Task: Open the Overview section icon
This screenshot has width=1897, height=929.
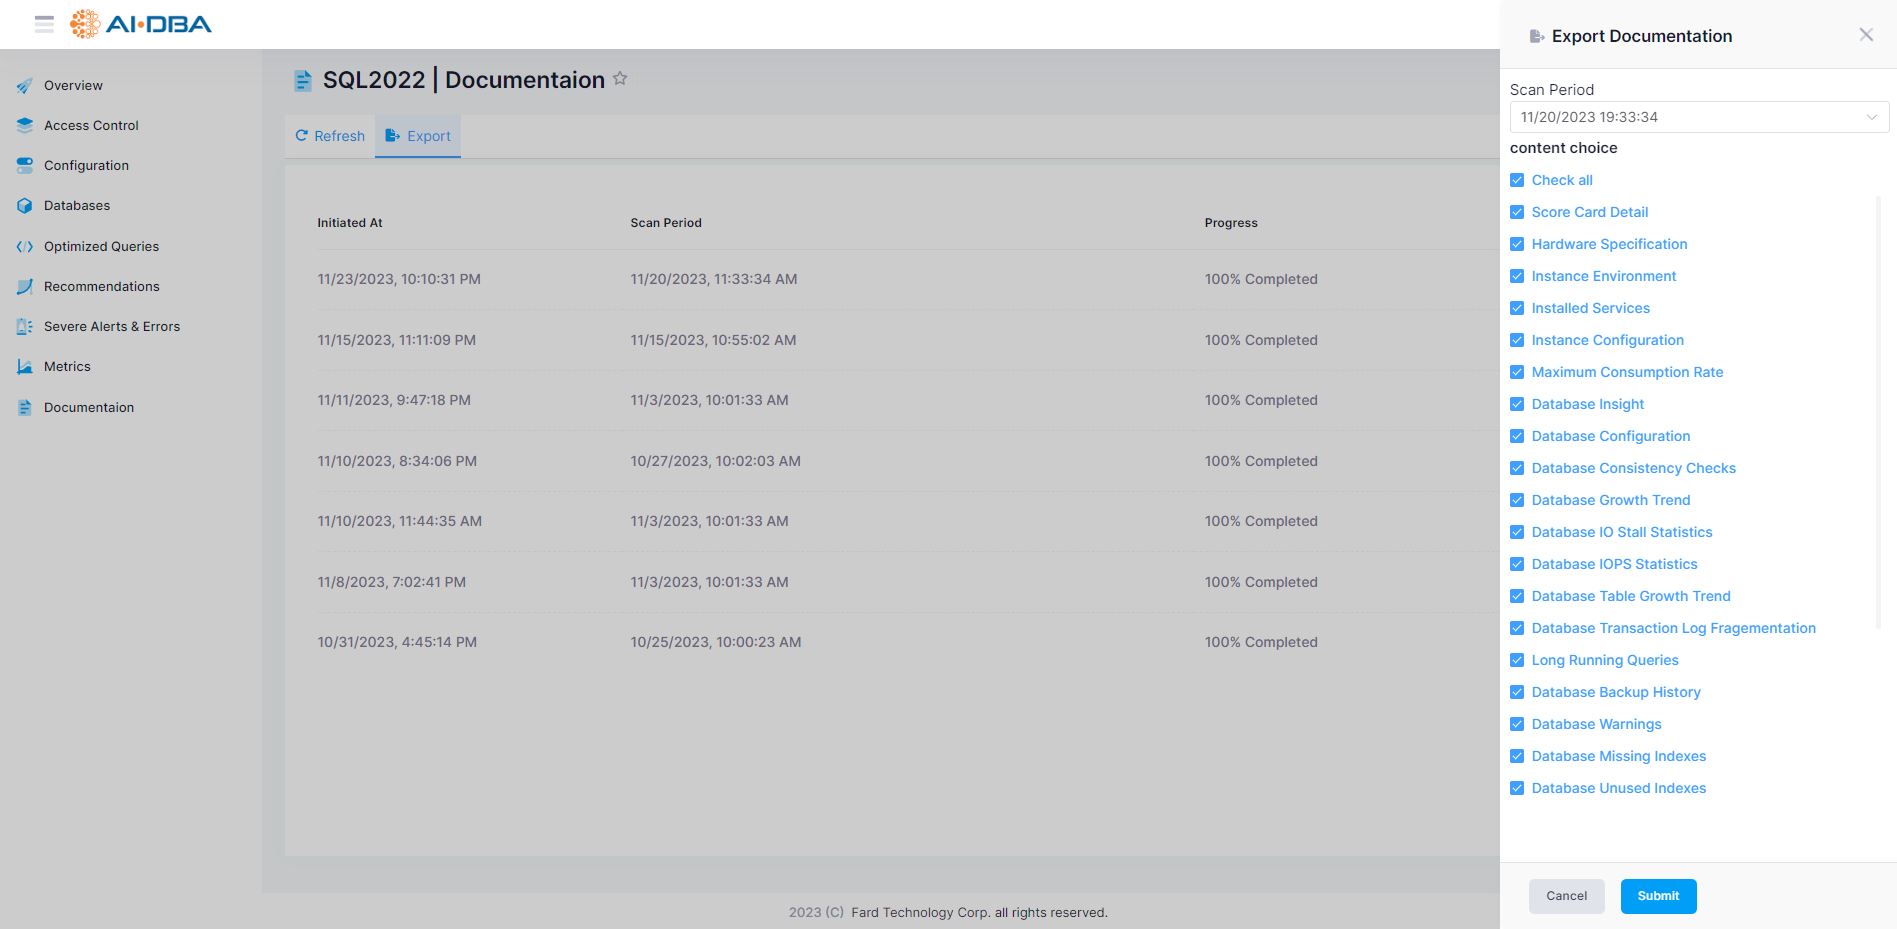Action: (24, 85)
